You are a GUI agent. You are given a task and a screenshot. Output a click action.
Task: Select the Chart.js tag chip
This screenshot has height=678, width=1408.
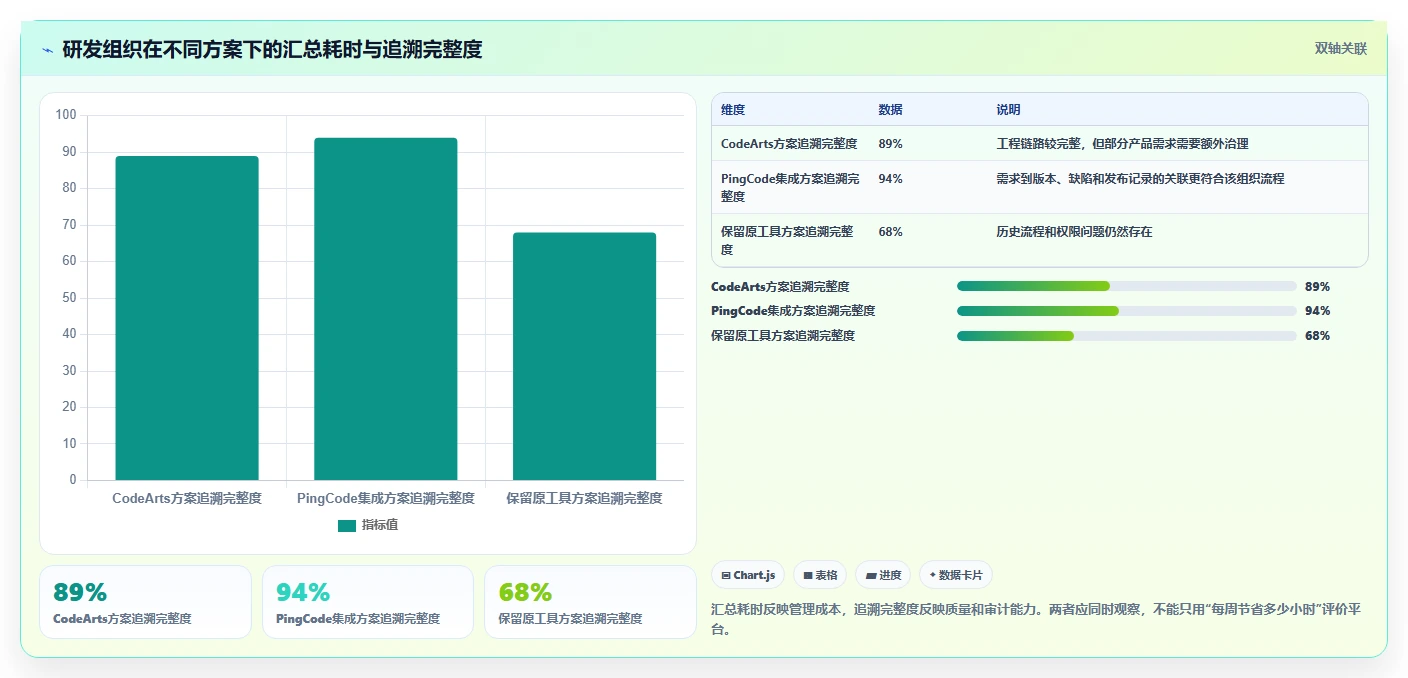[x=748, y=575]
